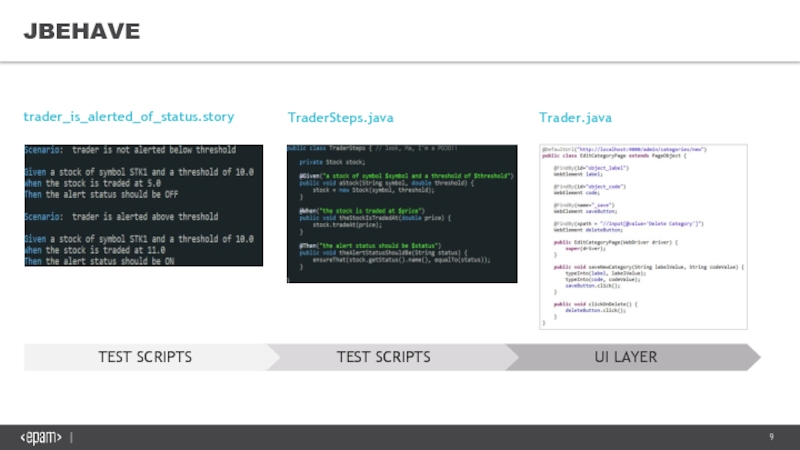
Task: Click the UI LAYER arrow
Action: (x=626, y=357)
